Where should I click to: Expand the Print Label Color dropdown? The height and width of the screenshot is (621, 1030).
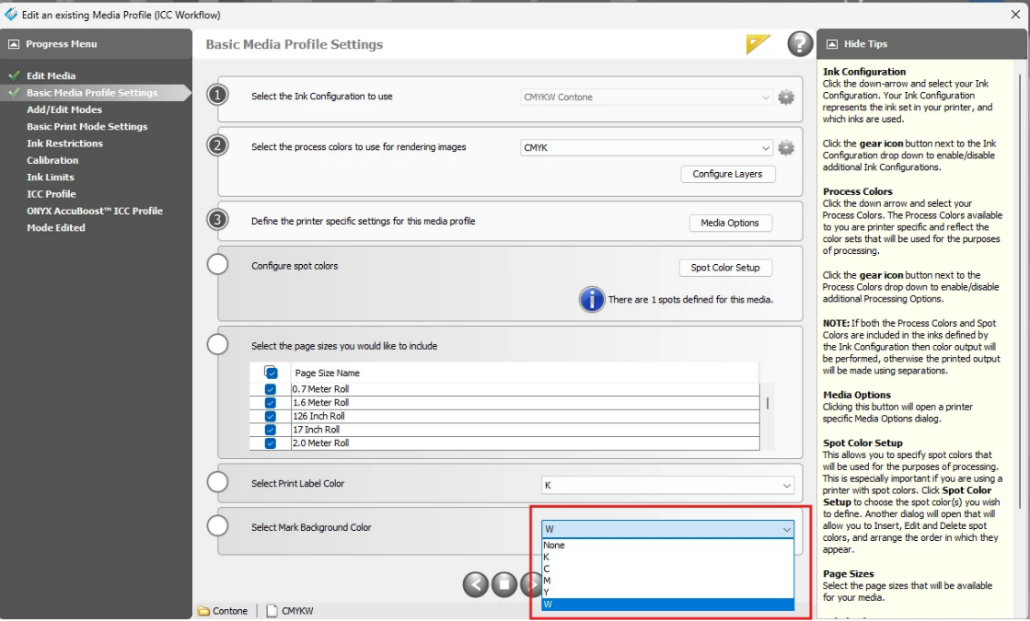667,484
